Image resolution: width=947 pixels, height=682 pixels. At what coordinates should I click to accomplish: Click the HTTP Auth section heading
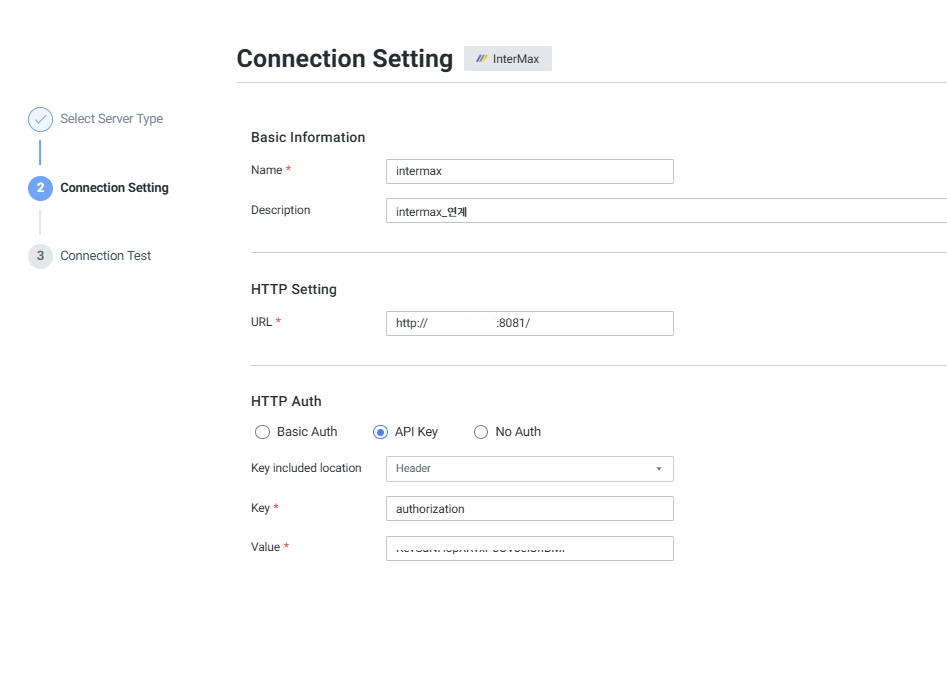tap(286, 401)
